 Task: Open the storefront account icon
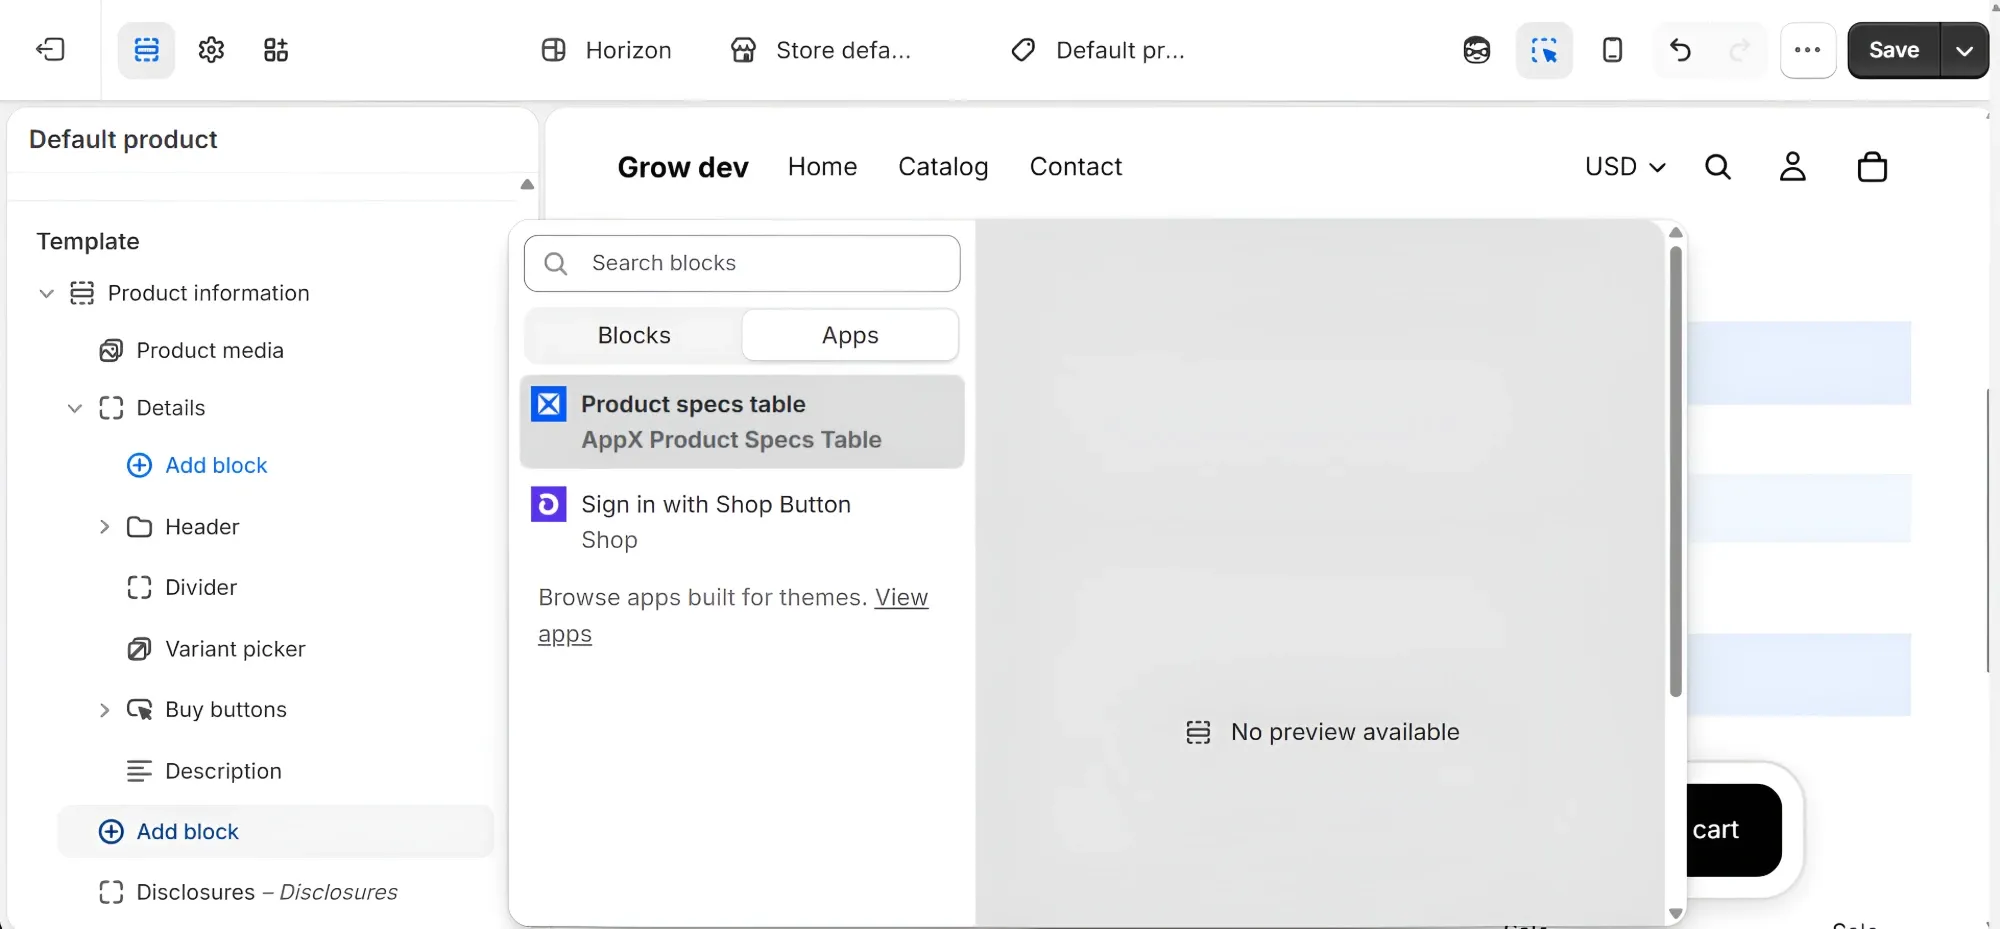[x=1793, y=167]
